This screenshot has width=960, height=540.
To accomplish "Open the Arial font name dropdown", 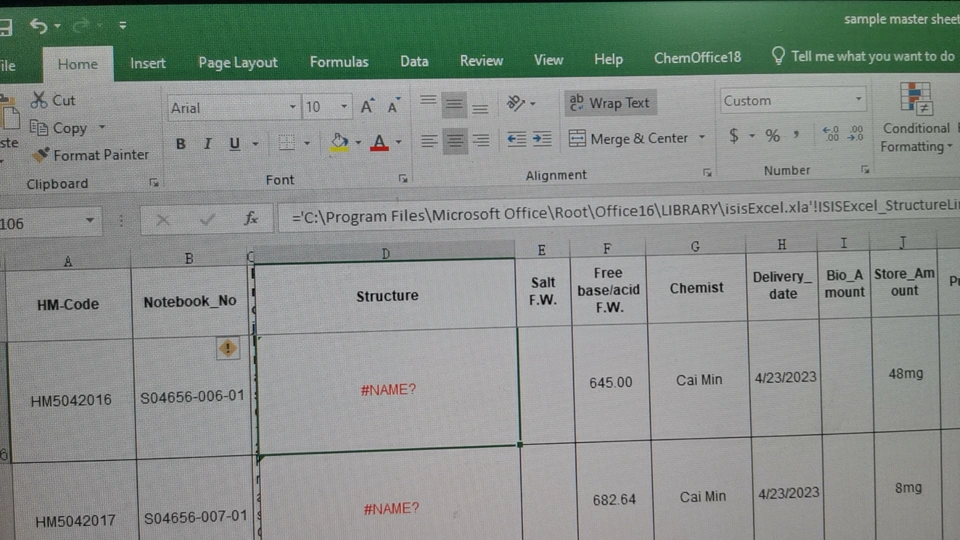I will click(293, 107).
